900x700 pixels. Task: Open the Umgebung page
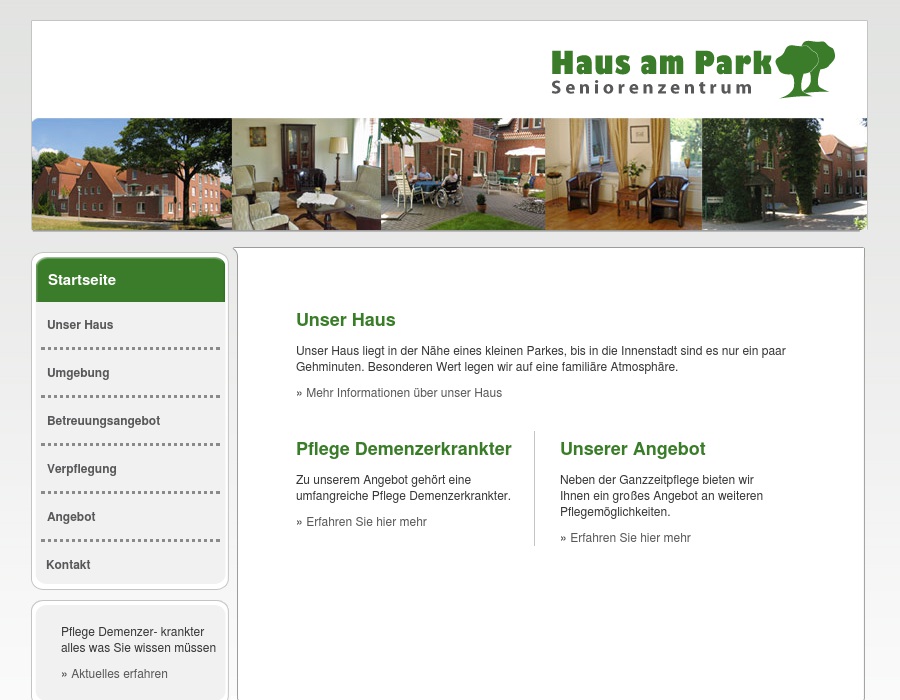78,372
